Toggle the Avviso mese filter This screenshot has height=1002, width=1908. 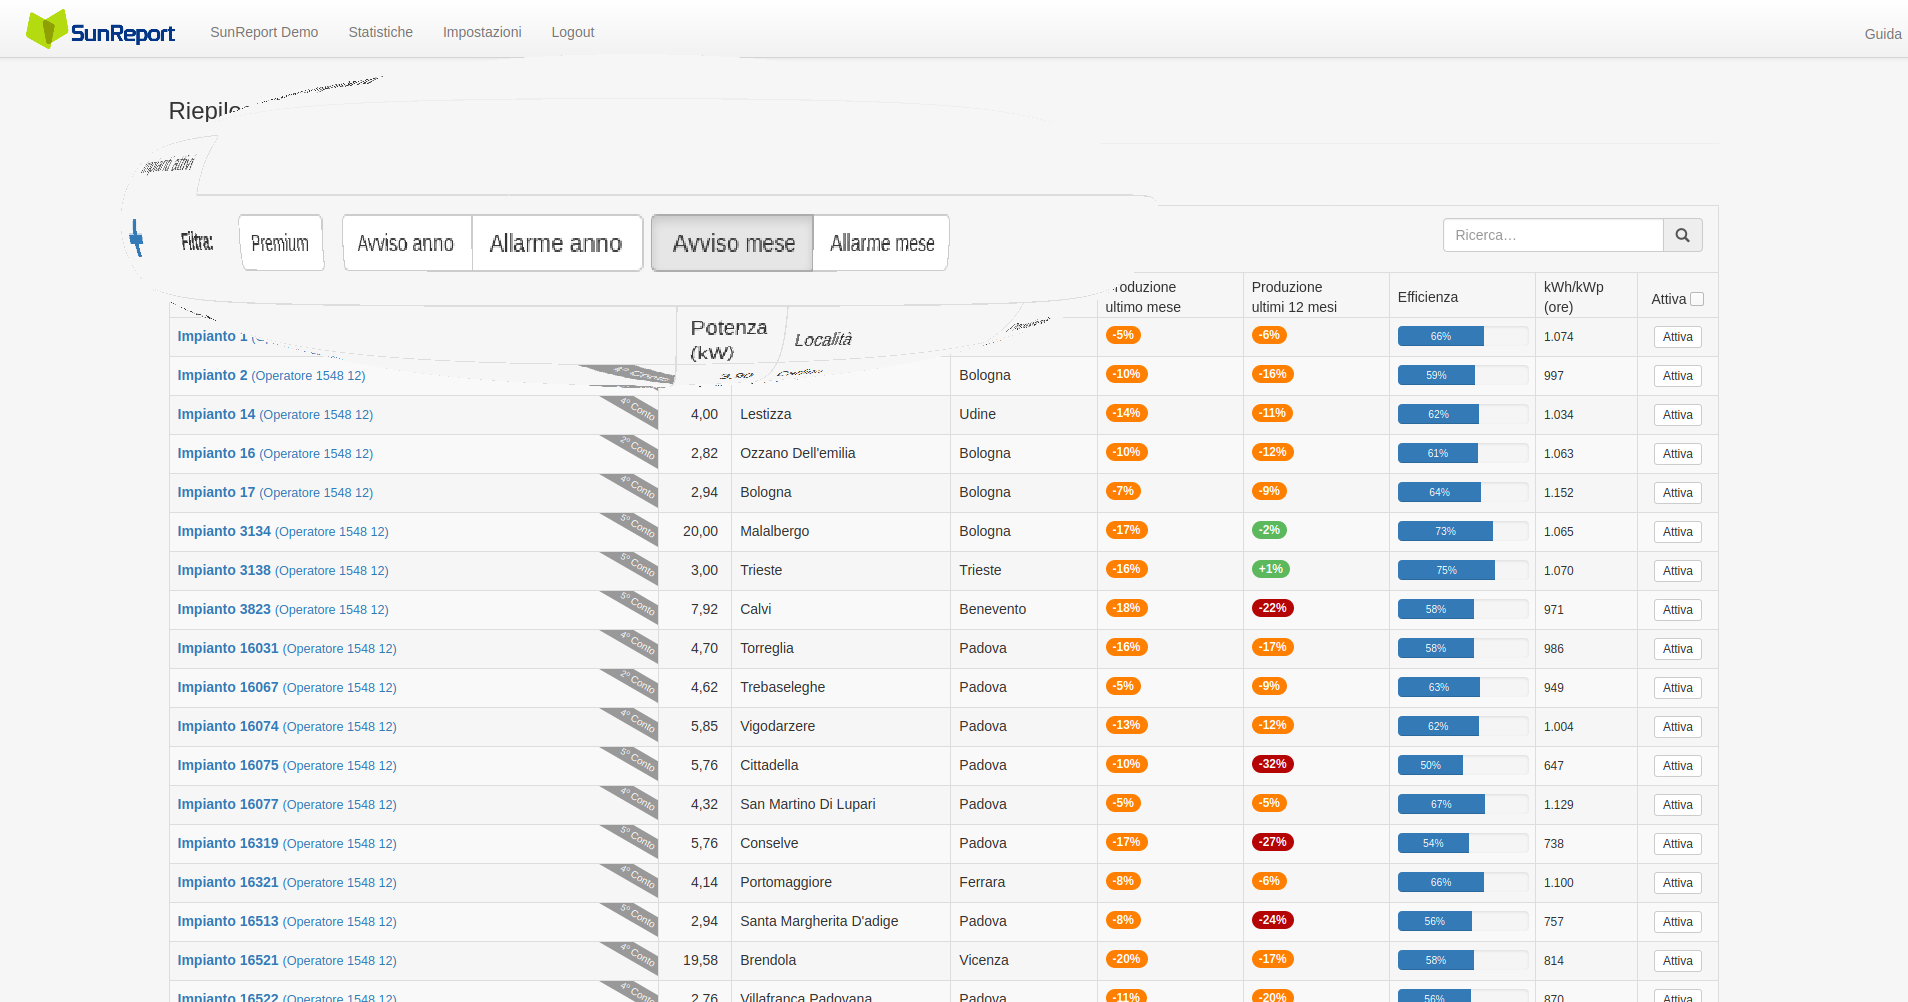pos(733,243)
